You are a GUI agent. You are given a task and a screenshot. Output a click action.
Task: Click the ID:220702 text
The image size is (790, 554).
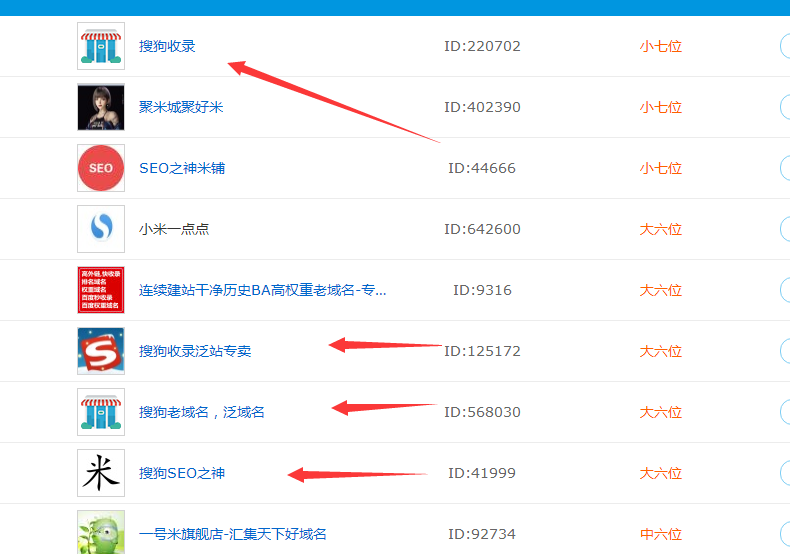482,46
